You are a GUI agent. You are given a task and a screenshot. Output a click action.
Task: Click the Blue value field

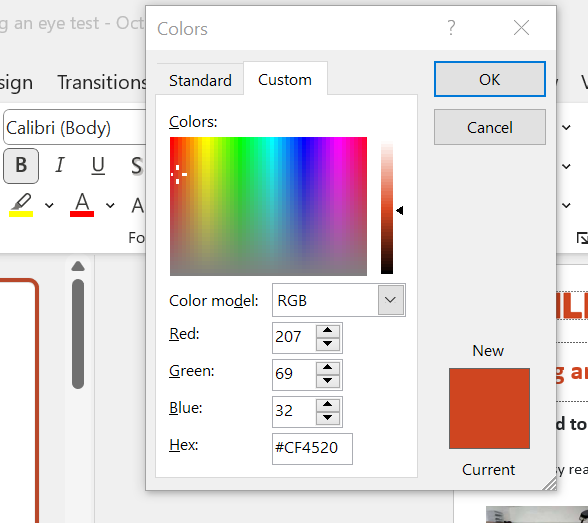pyautogui.click(x=294, y=411)
